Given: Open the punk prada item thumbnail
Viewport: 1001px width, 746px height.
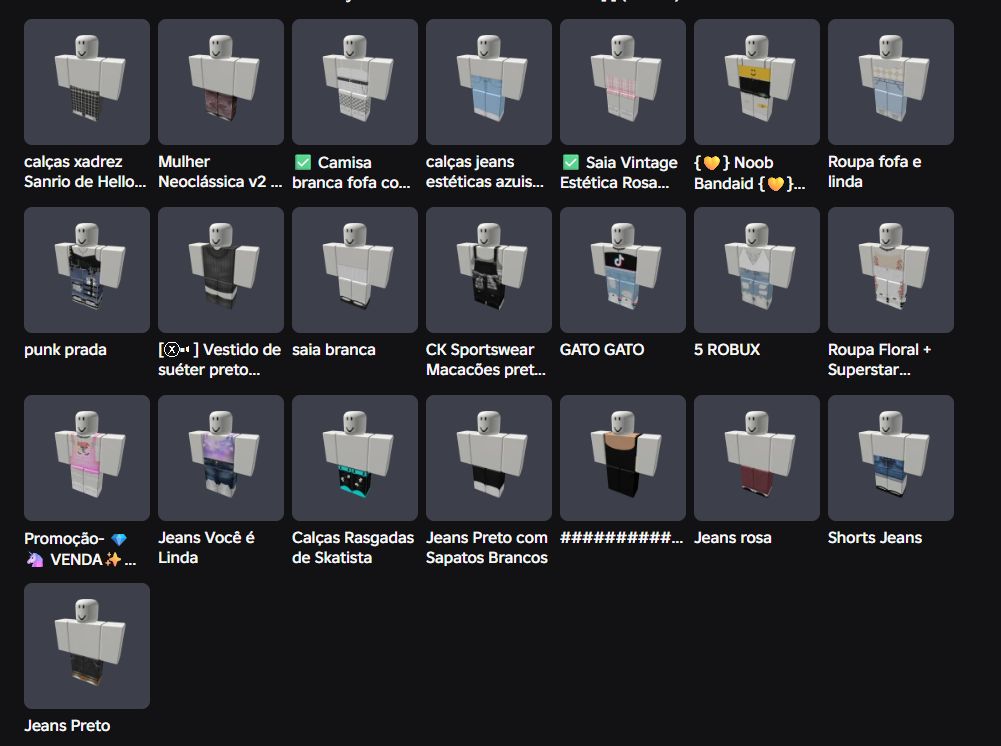Looking at the screenshot, I should pos(87,270).
